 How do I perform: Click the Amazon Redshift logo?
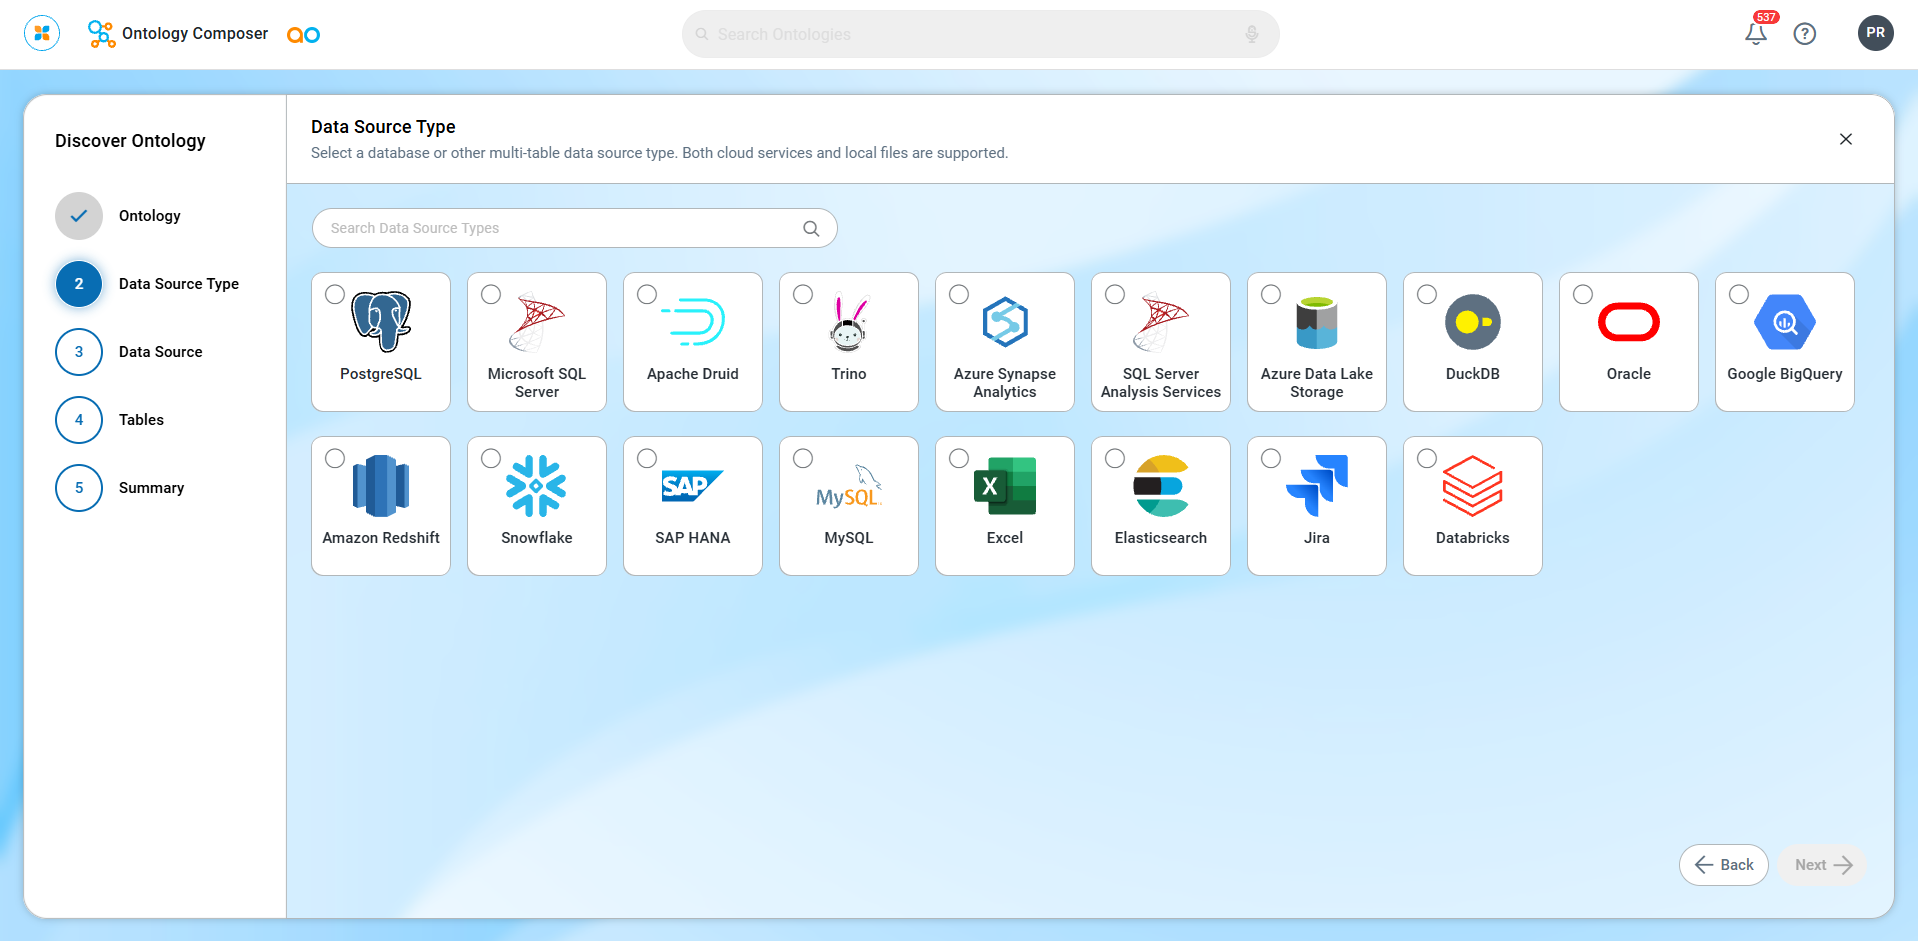381,486
